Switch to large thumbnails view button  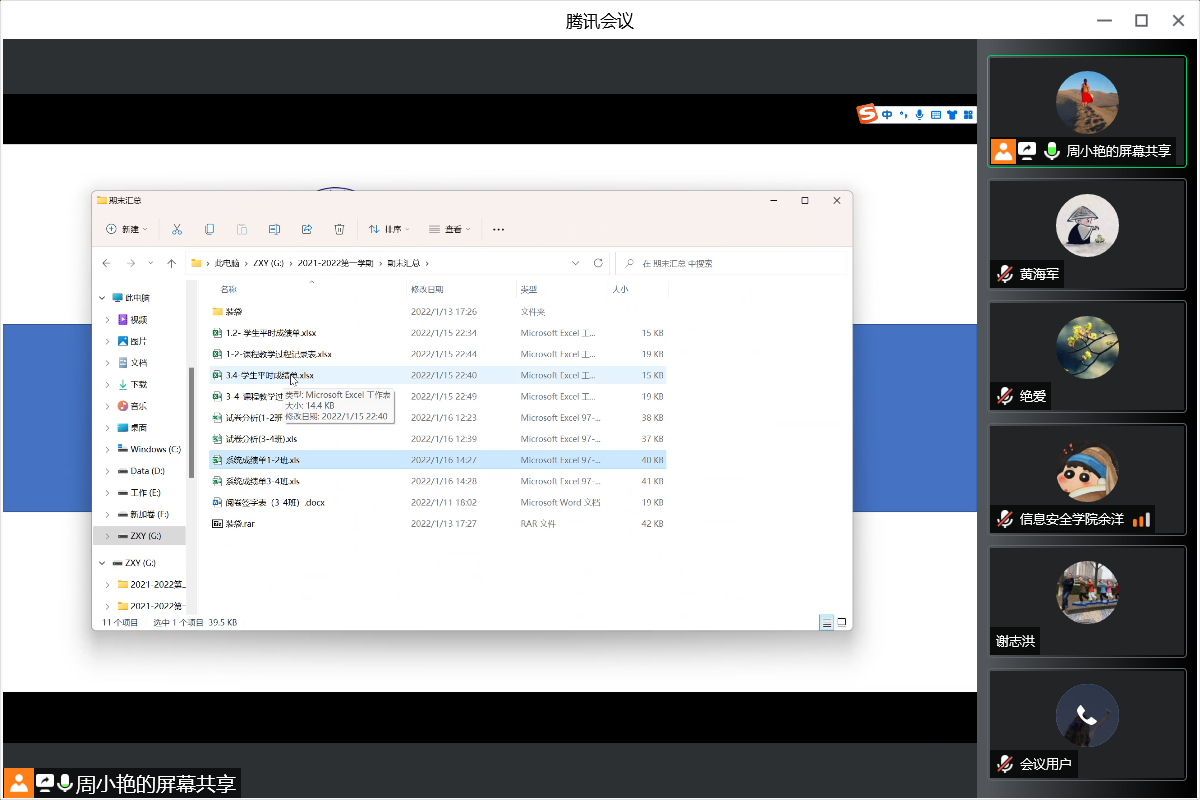point(843,622)
